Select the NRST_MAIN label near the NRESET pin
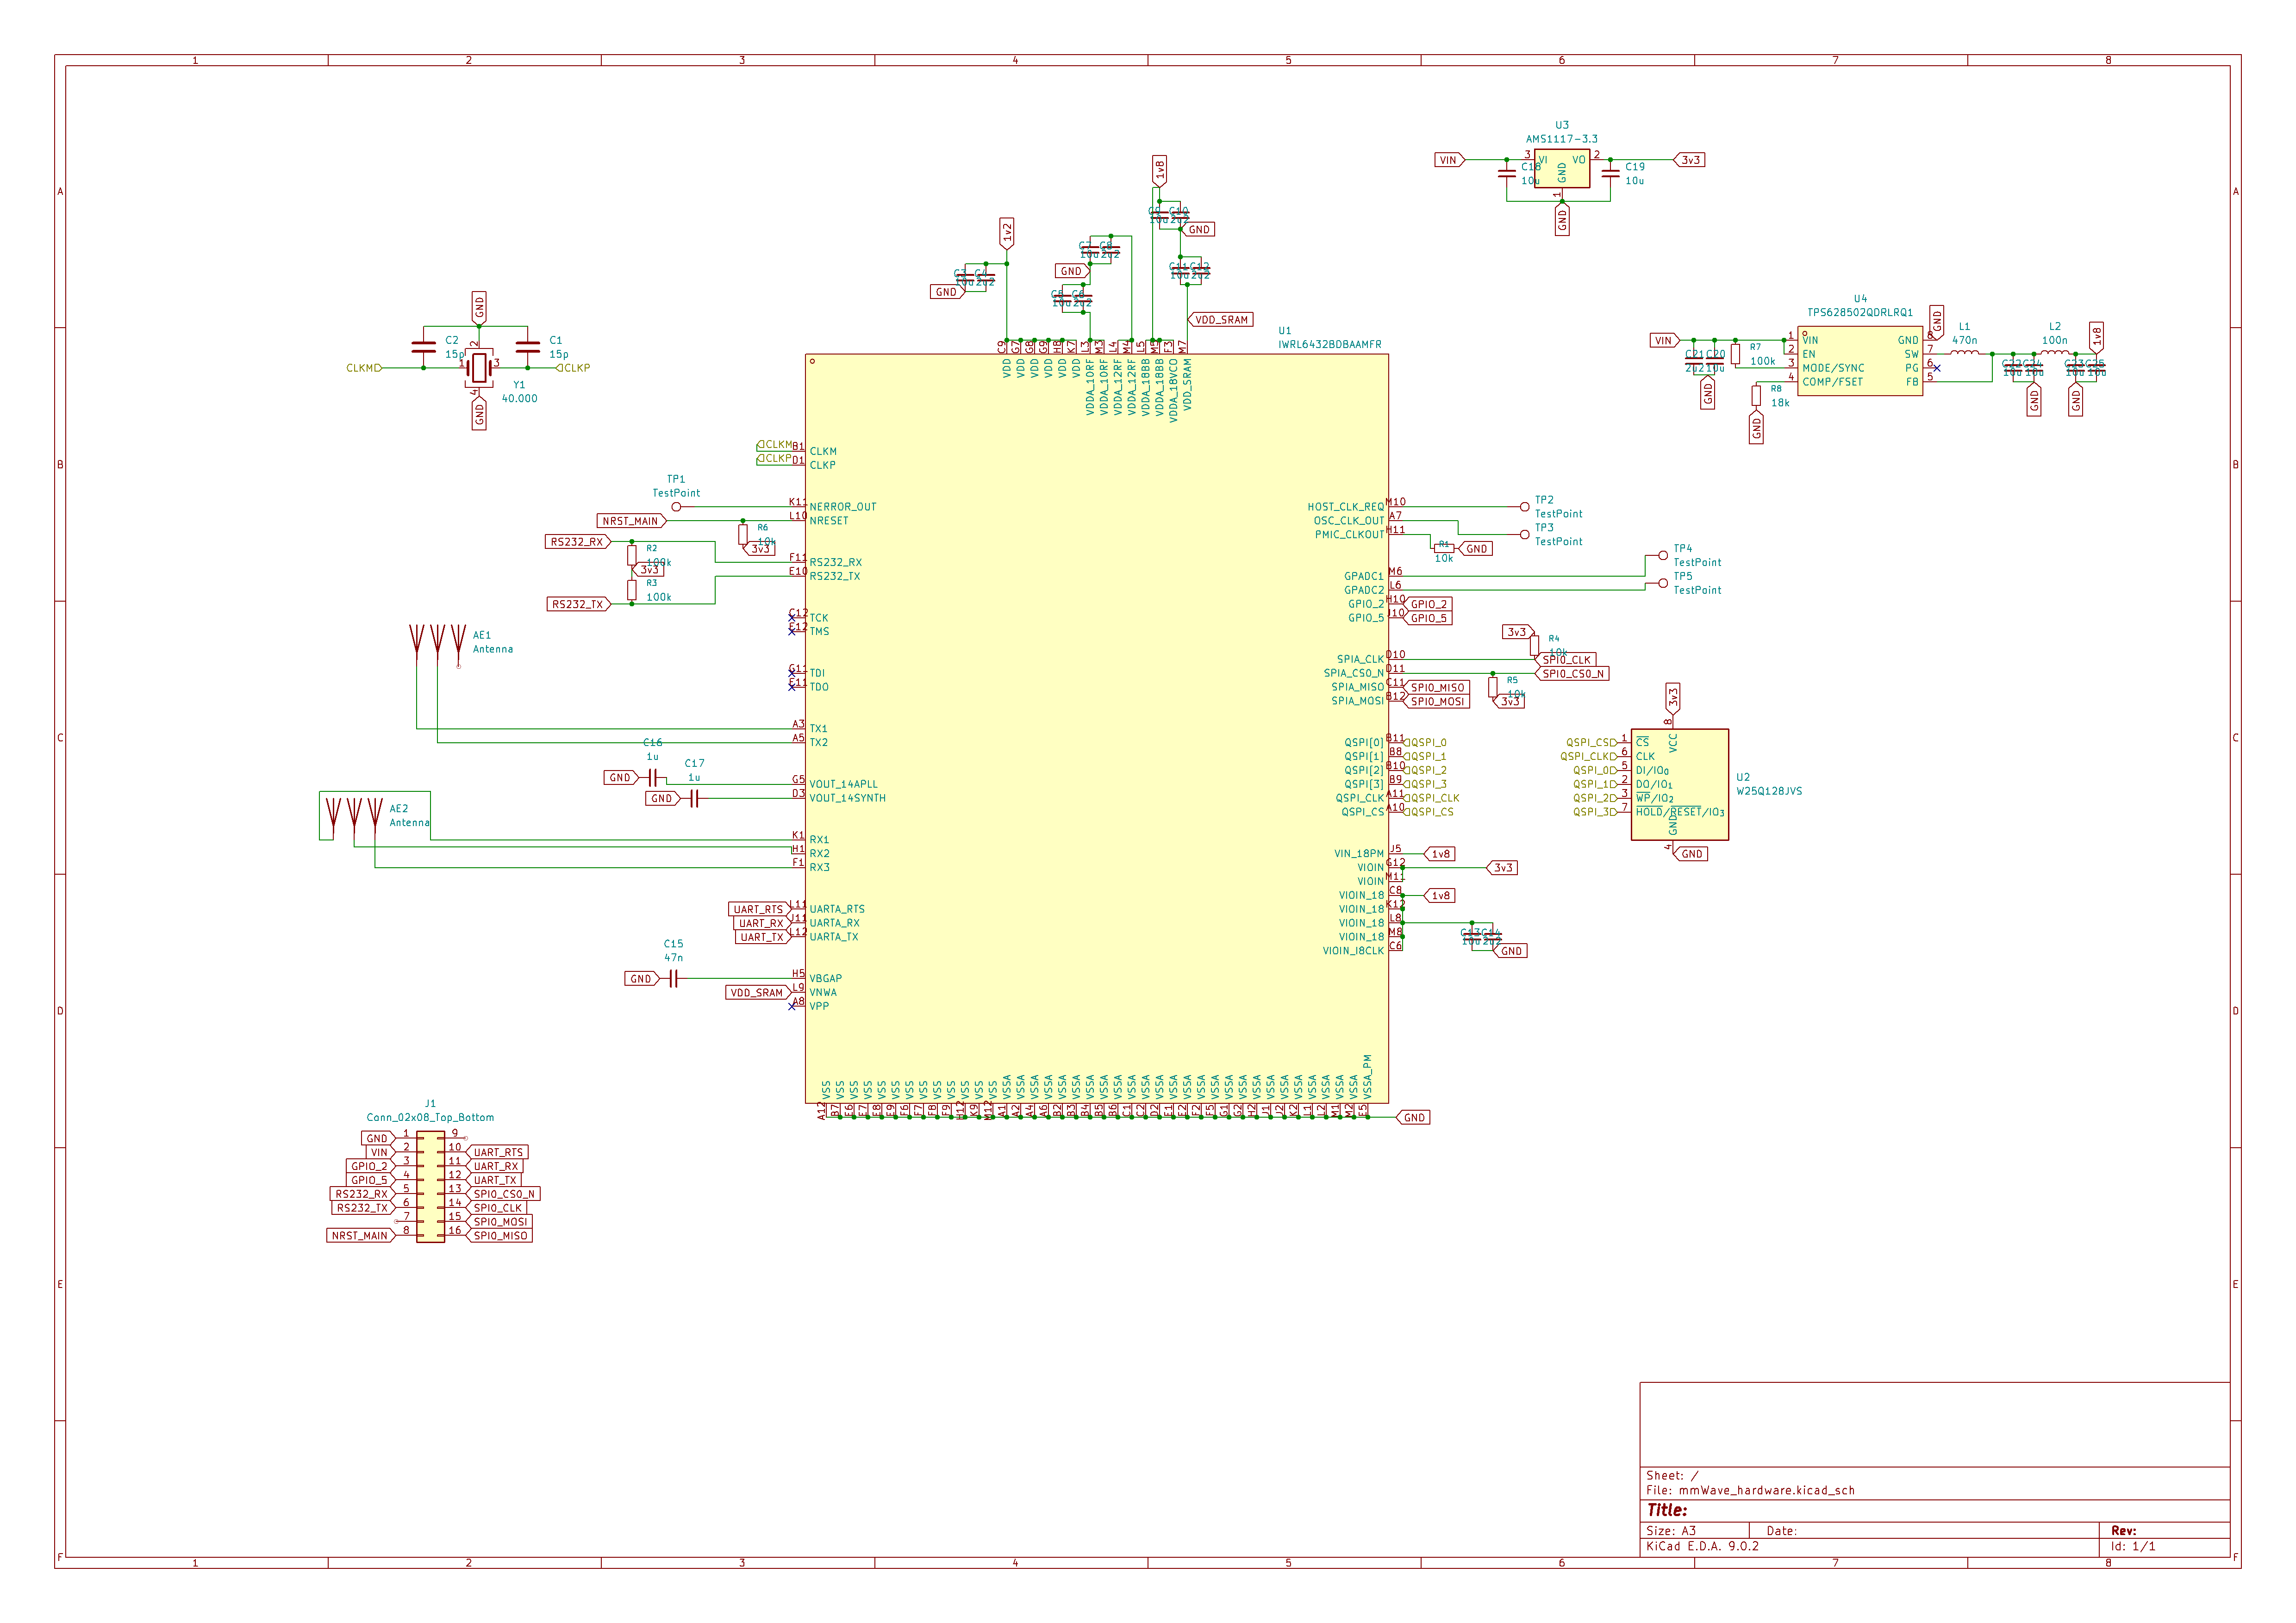The image size is (2296, 1623). pos(632,521)
